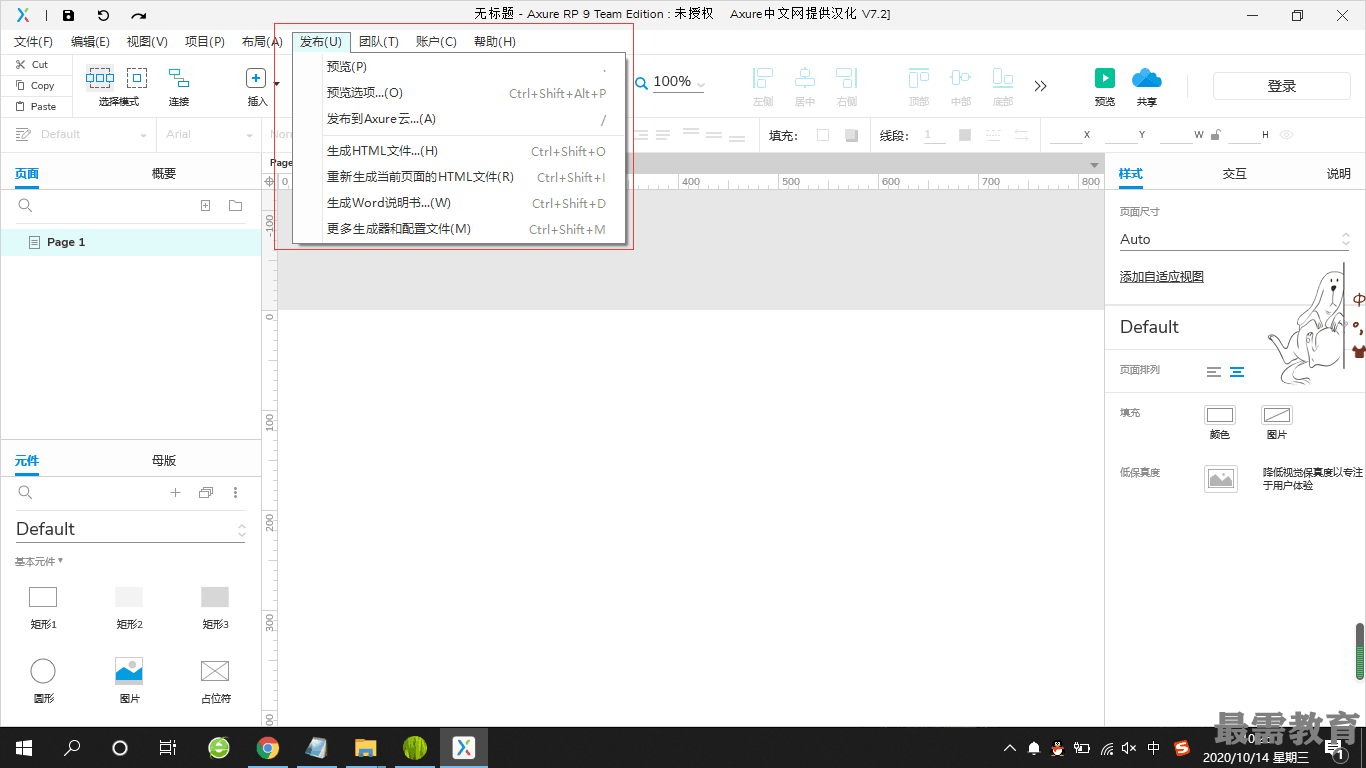Click the add folder icon in pages panel

coord(235,206)
